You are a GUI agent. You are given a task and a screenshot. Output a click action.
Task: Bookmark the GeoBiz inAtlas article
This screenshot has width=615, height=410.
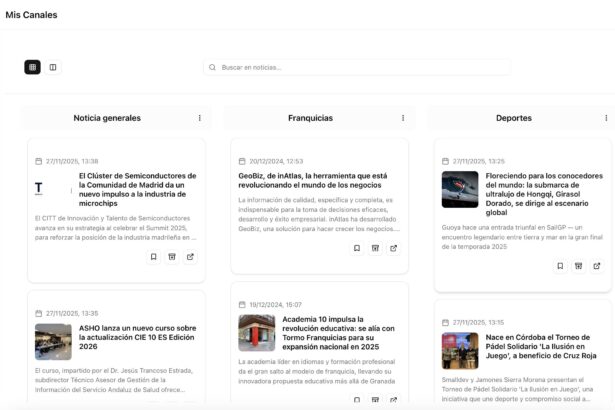click(x=356, y=248)
